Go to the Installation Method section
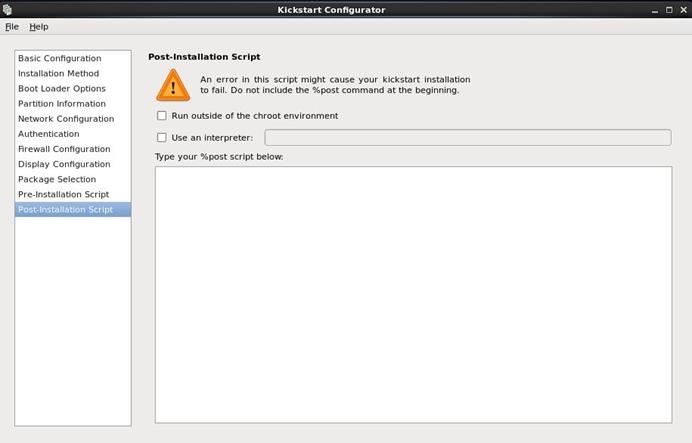 pos(73,73)
